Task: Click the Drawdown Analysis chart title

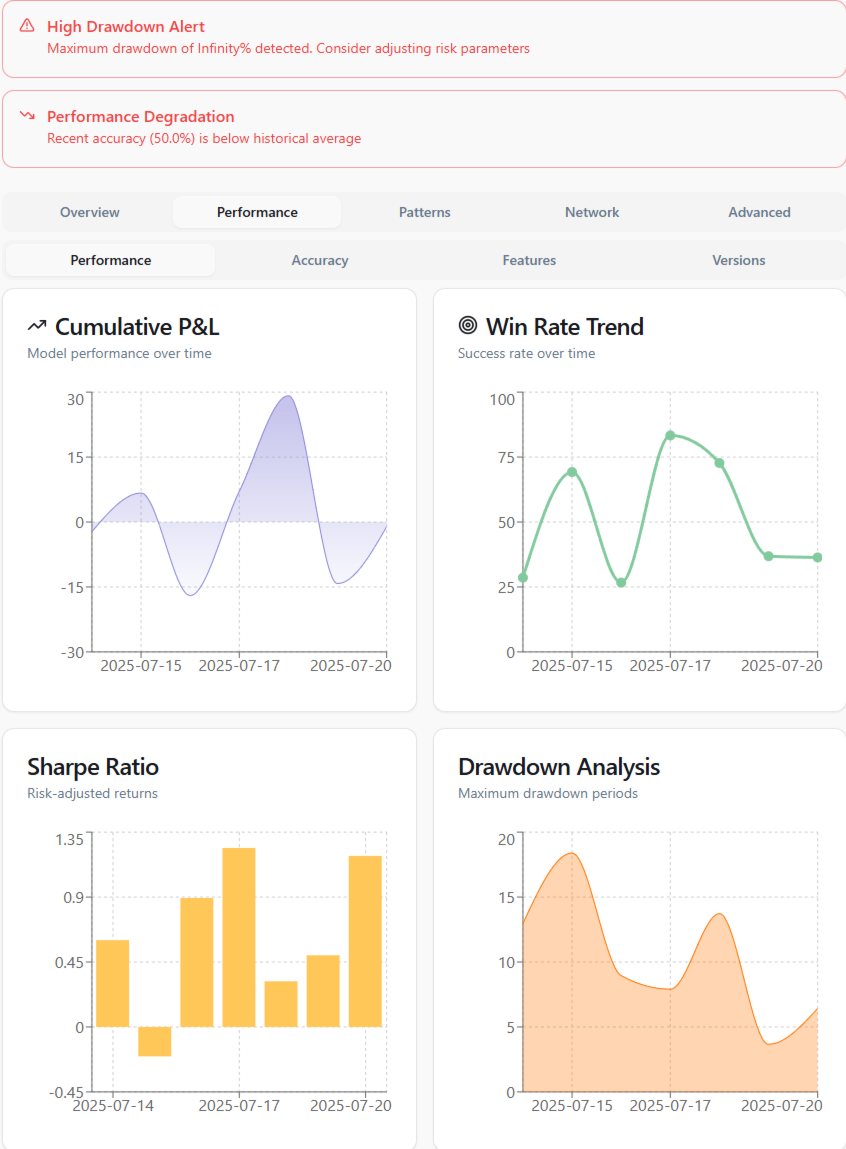Action: click(558, 767)
